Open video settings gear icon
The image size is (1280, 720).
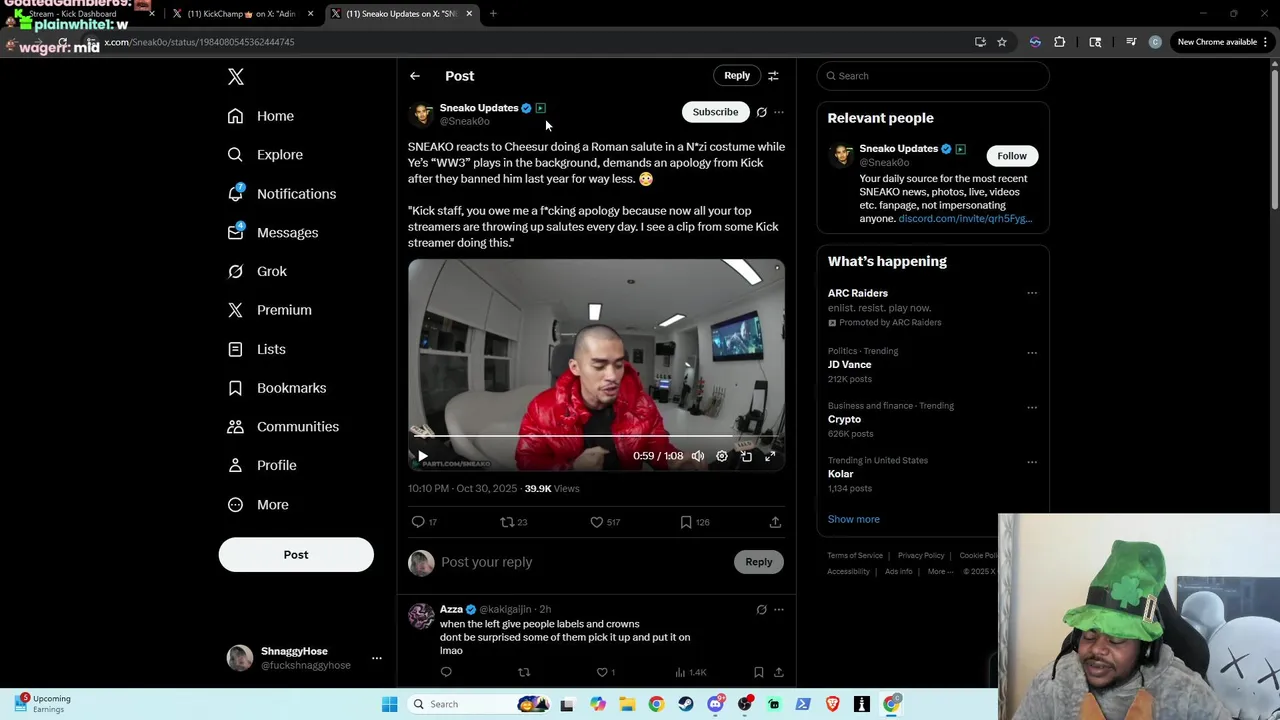coord(722,456)
